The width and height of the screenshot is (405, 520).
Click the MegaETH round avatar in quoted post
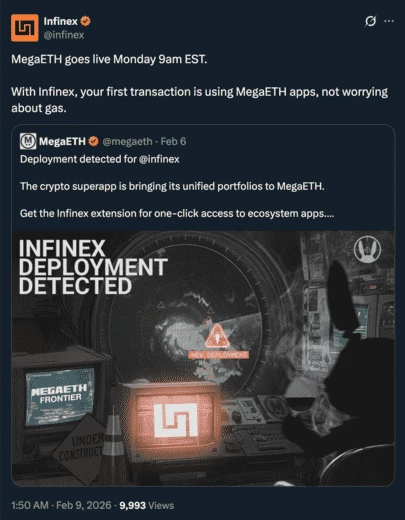(x=28, y=141)
